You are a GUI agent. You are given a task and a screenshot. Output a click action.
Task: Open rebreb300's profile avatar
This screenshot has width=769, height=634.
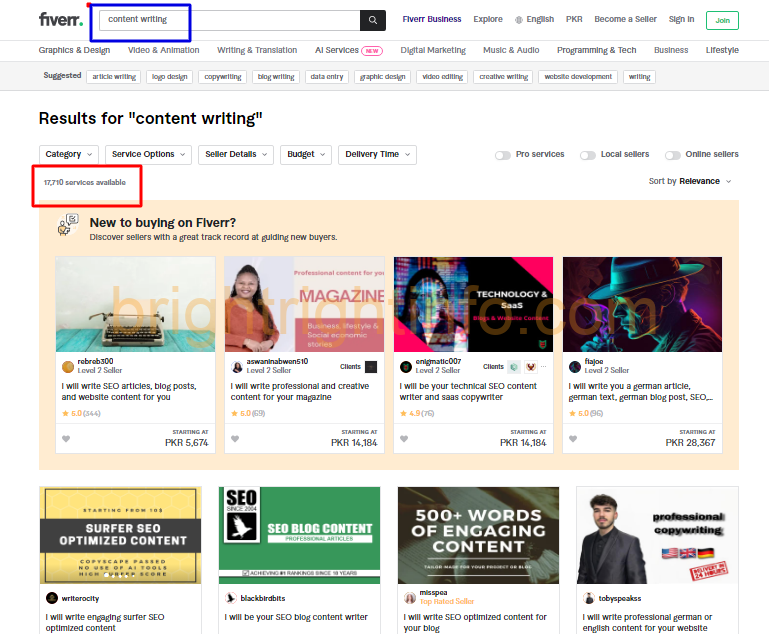tap(68, 367)
